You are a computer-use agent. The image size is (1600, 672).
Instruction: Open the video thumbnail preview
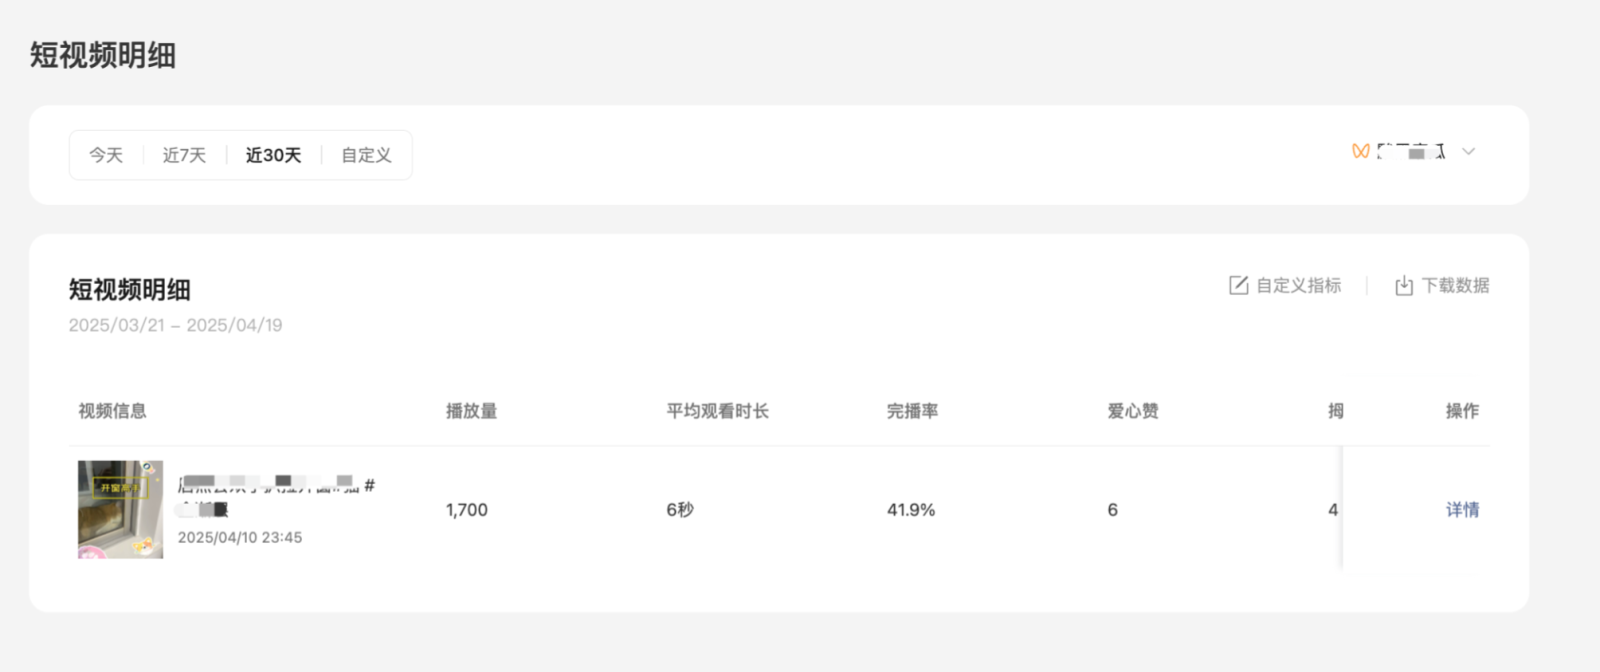(120, 509)
